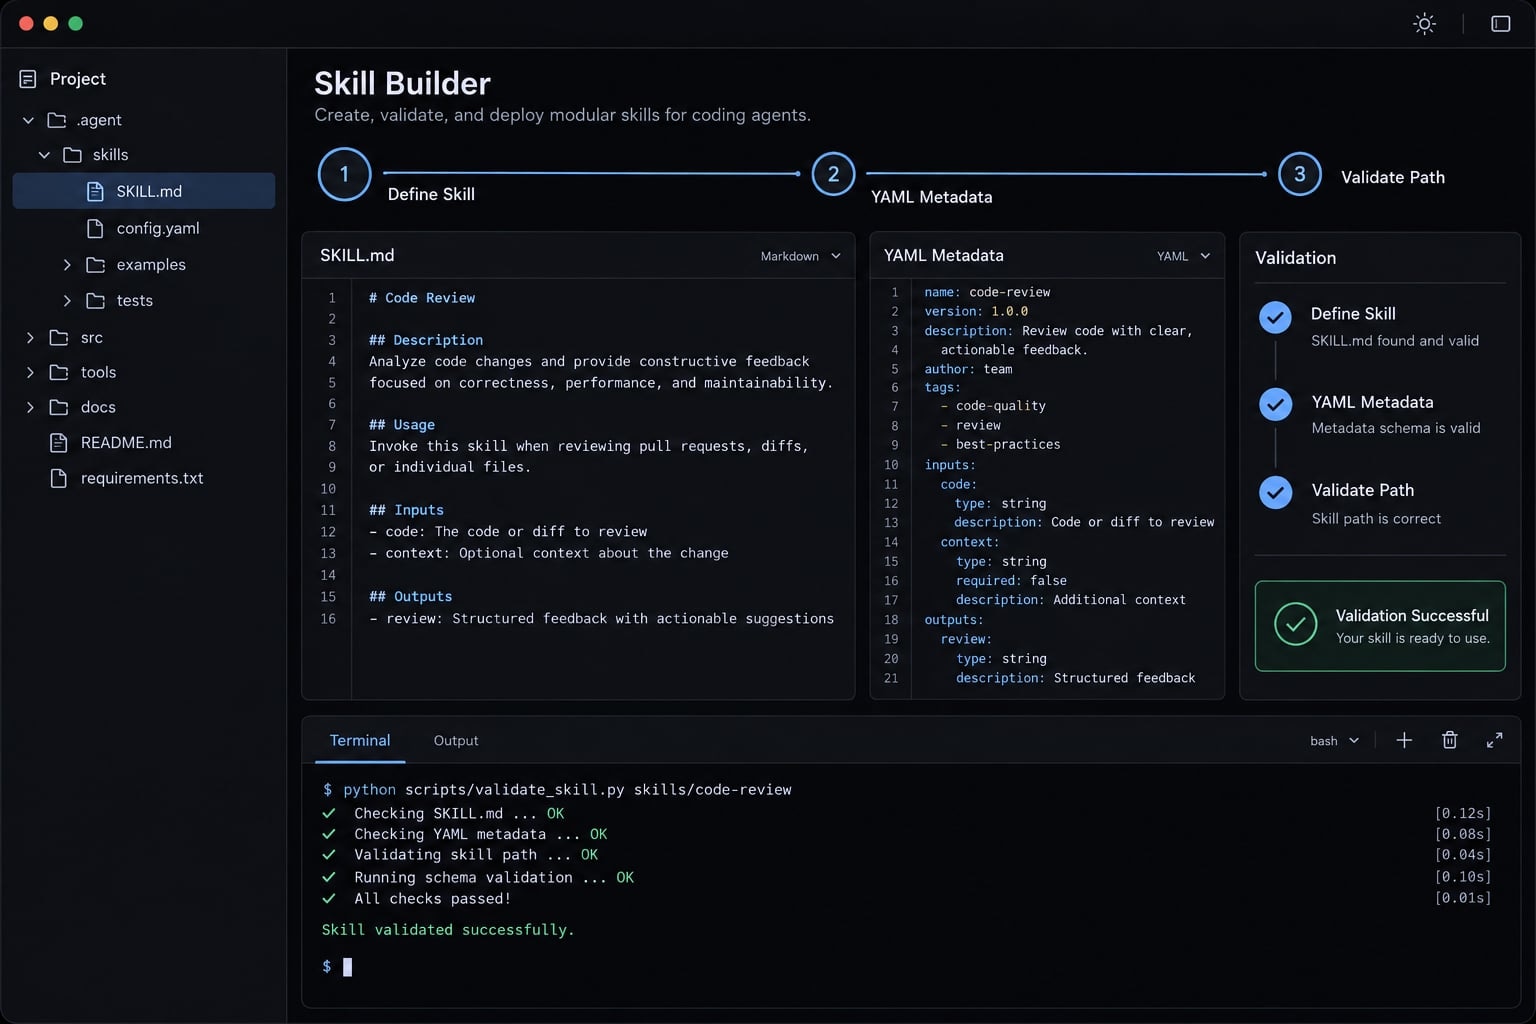The height and width of the screenshot is (1024, 1536).
Task: Click the tools folder icon
Action: 59,372
